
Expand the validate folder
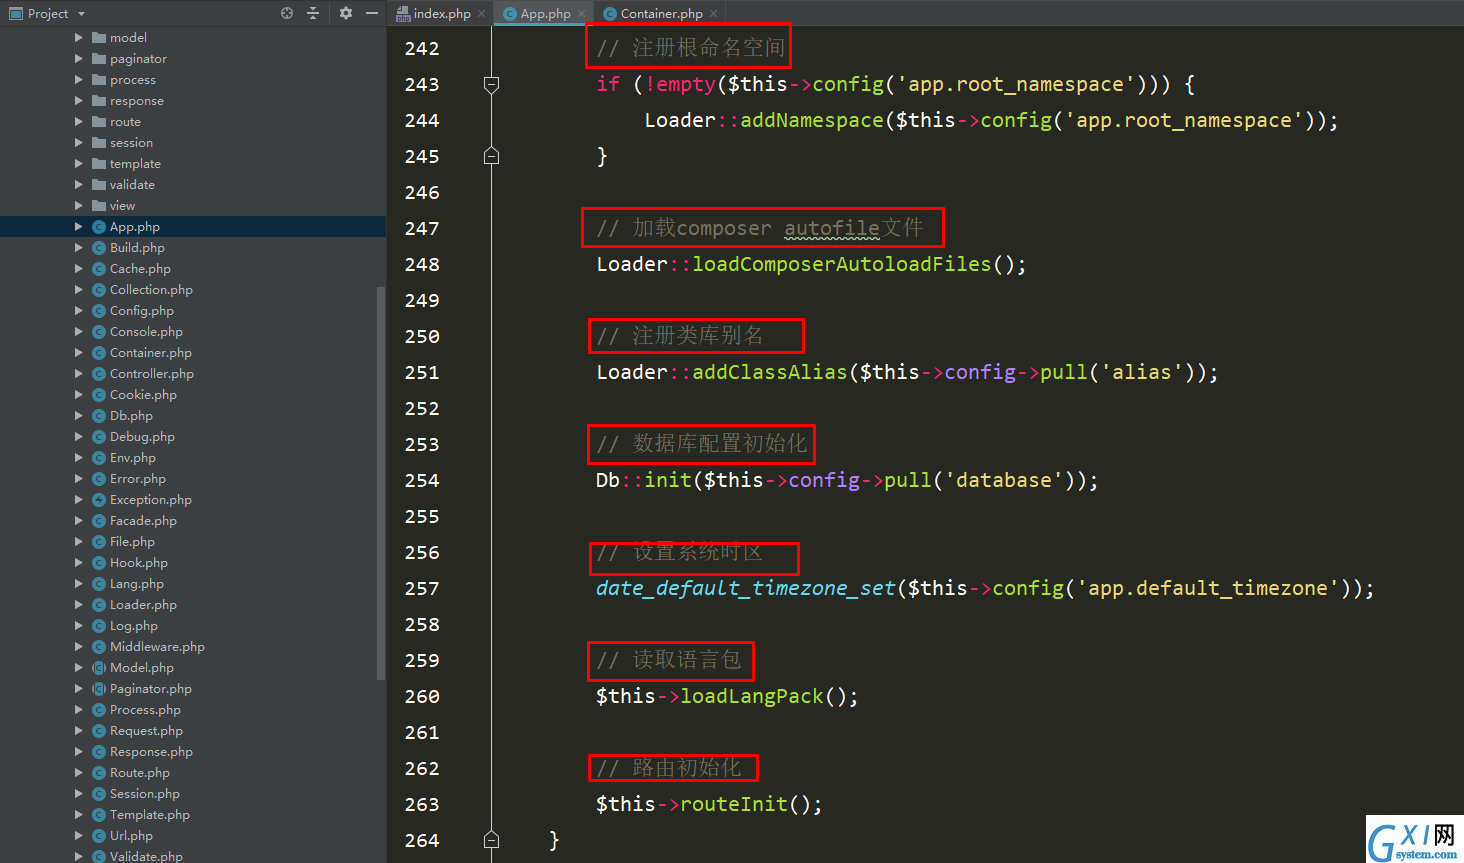pyautogui.click(x=79, y=185)
